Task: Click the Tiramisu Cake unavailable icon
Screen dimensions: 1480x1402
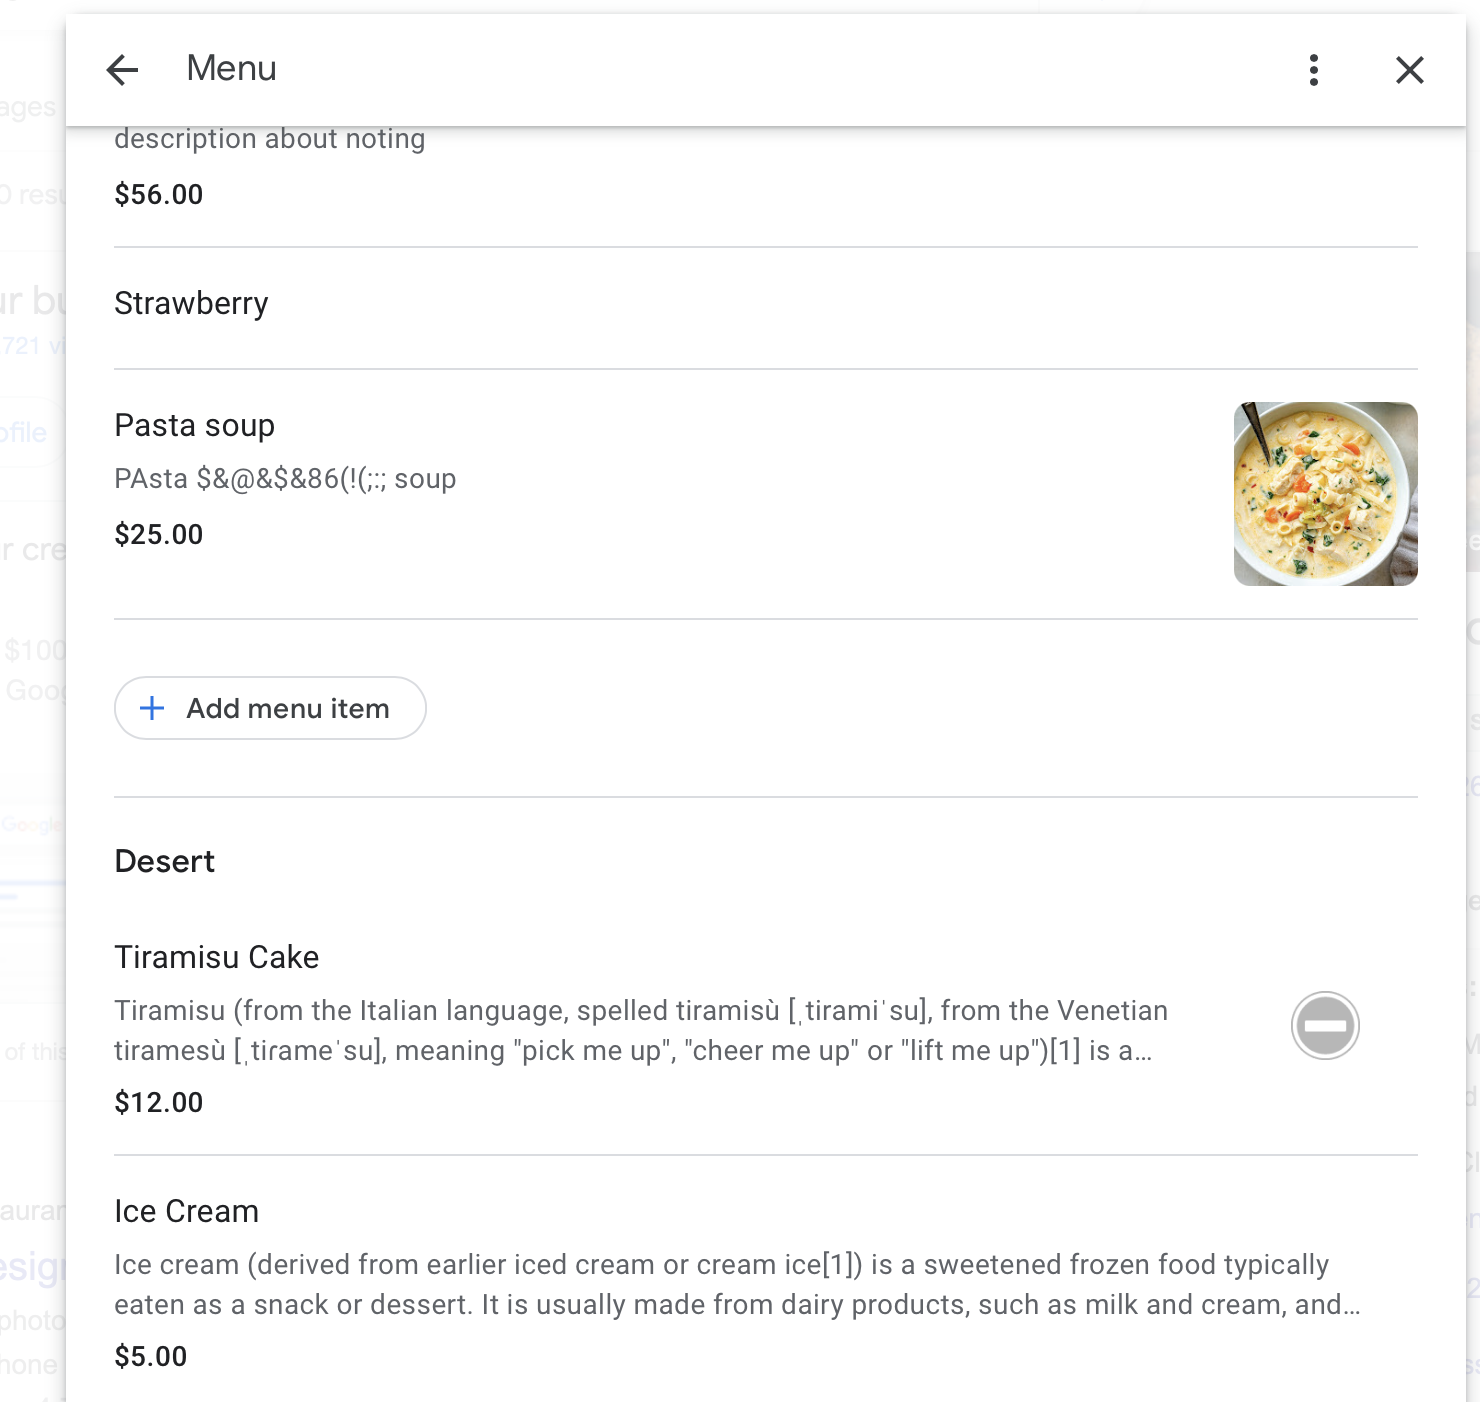Action: click(x=1325, y=1026)
